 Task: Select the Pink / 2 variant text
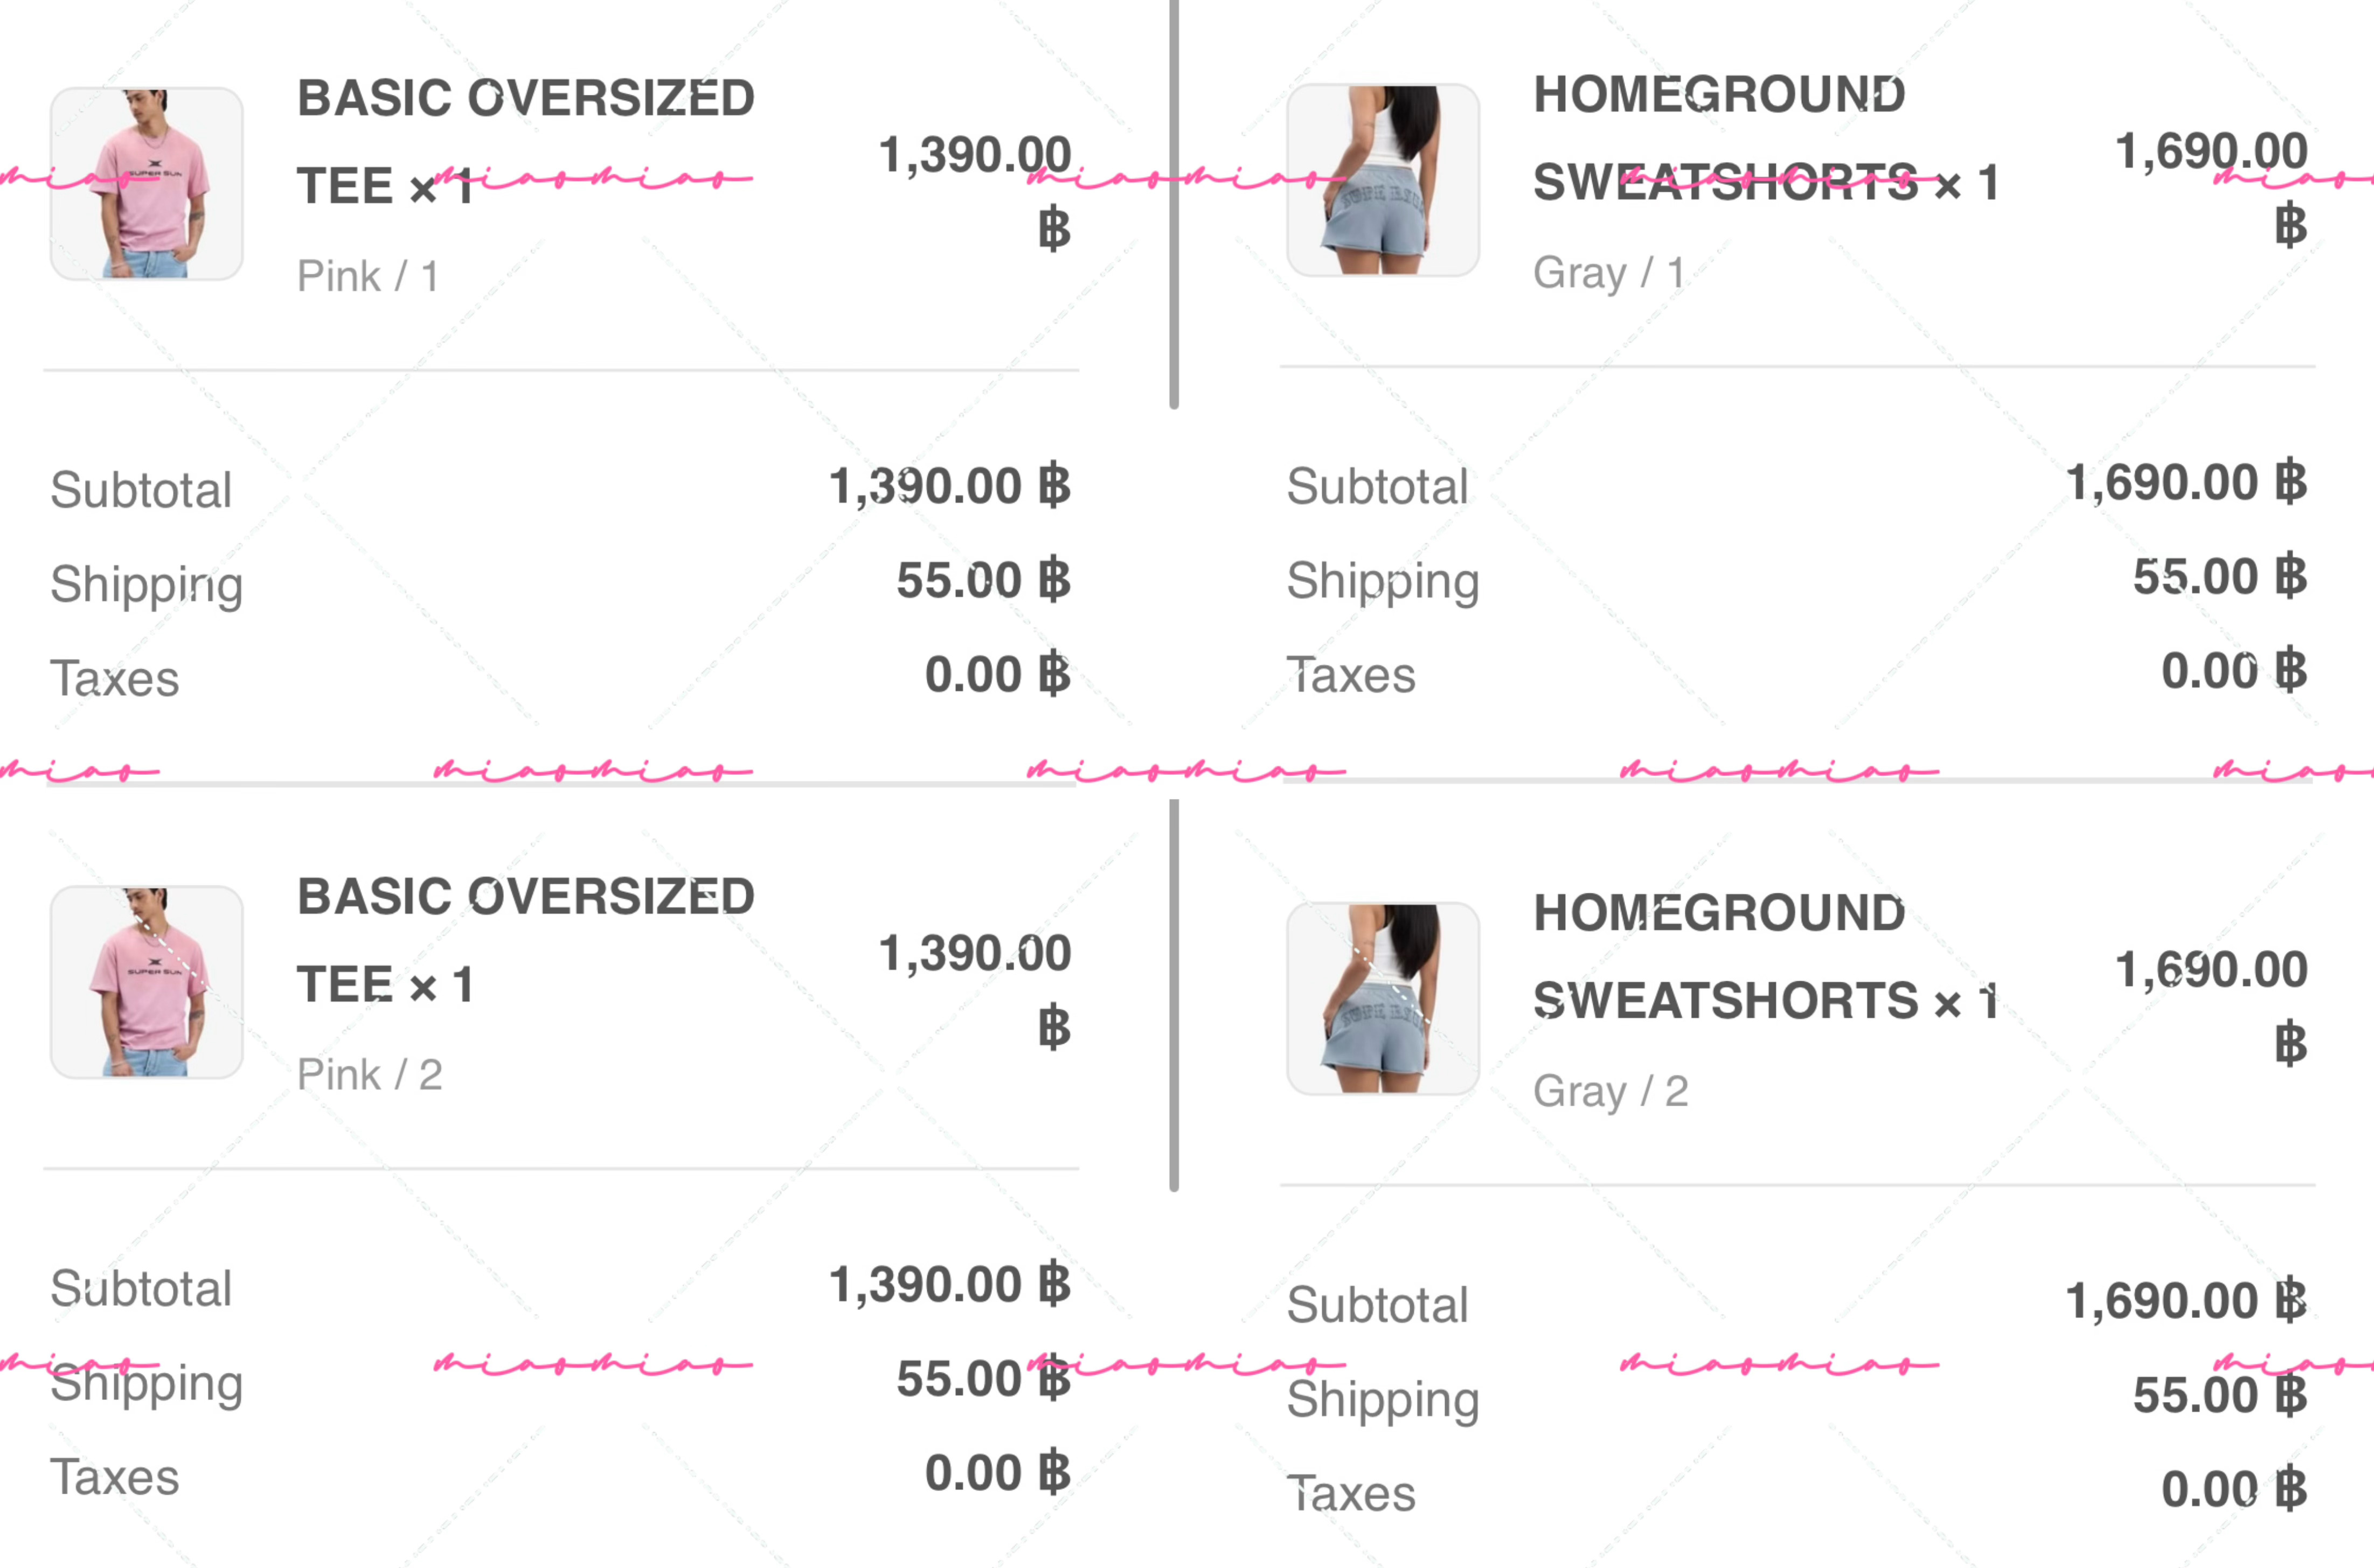coord(370,1075)
